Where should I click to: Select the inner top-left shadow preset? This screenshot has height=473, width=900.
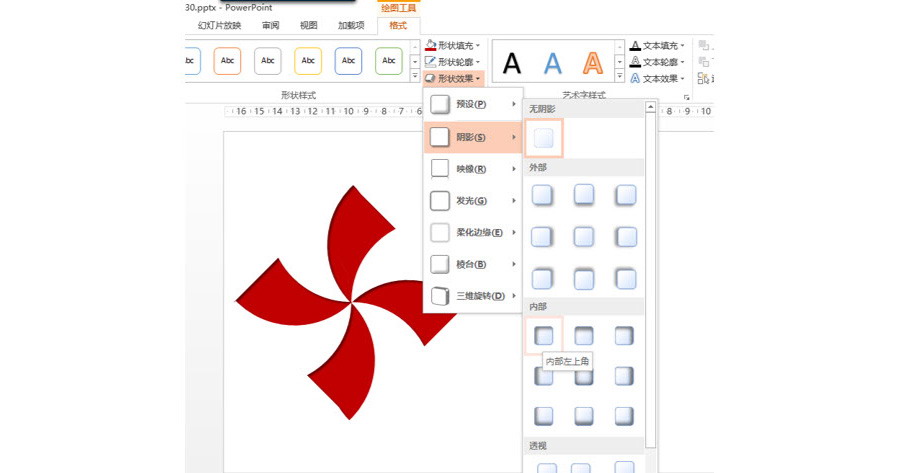click(544, 336)
